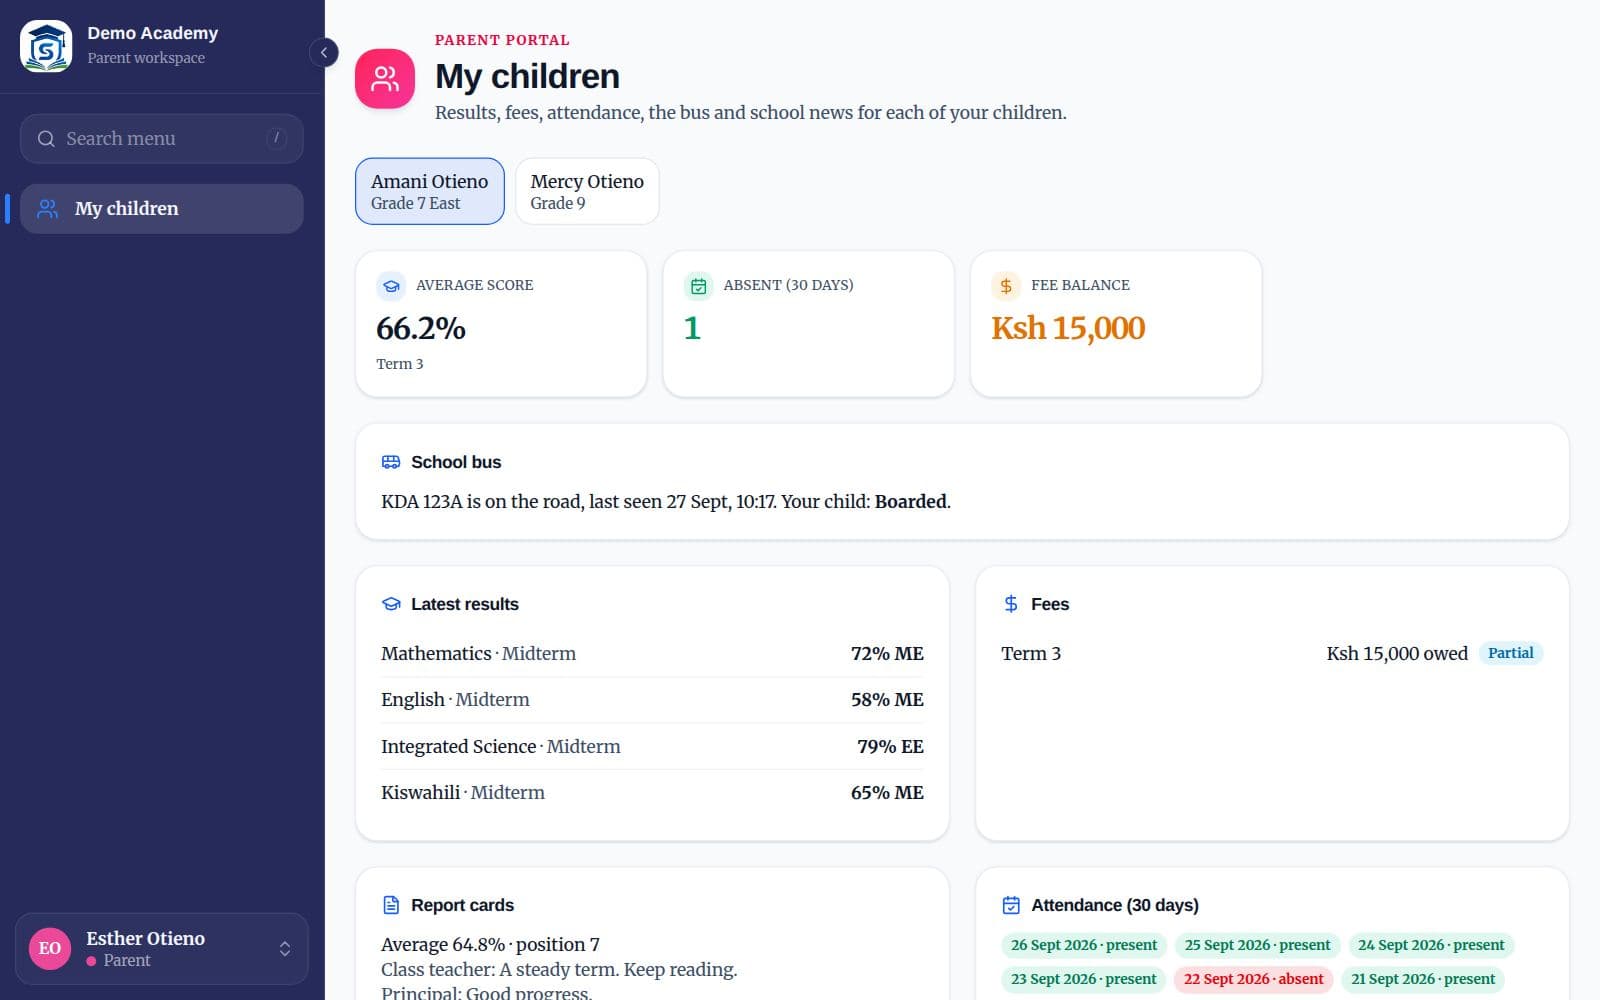
Task: Click the pink My children page icon
Action: point(385,78)
